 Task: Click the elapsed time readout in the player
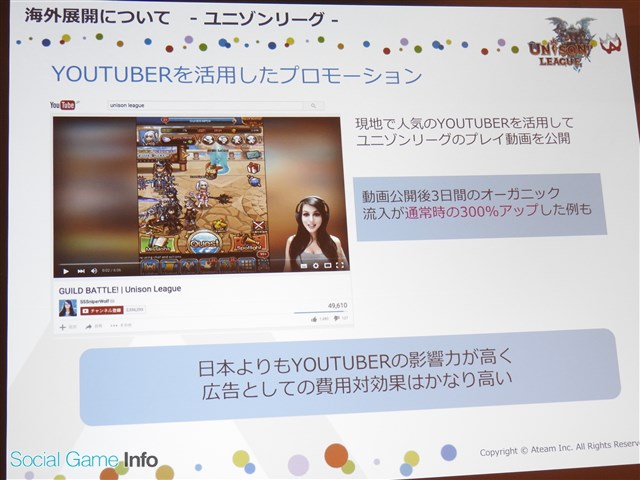pos(111,270)
